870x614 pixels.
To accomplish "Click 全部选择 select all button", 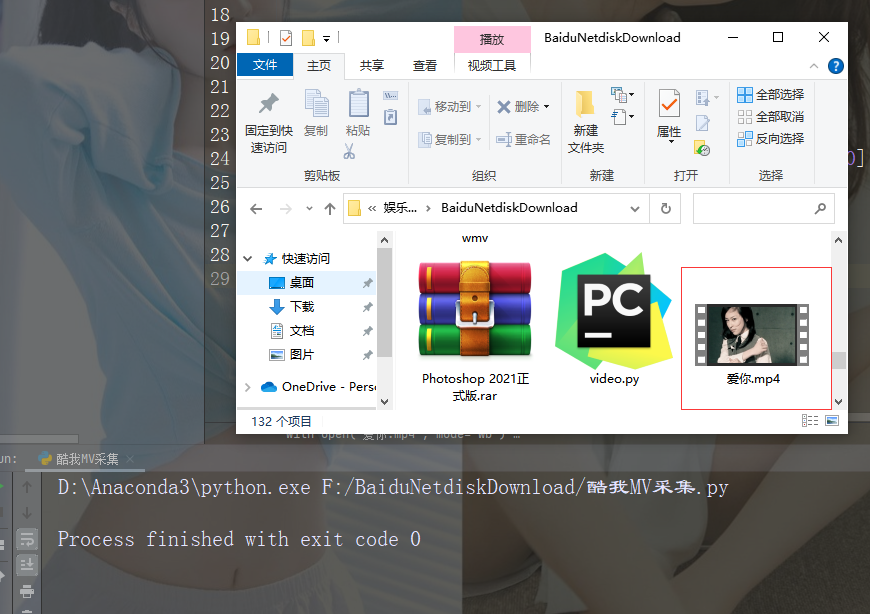I will coord(771,95).
